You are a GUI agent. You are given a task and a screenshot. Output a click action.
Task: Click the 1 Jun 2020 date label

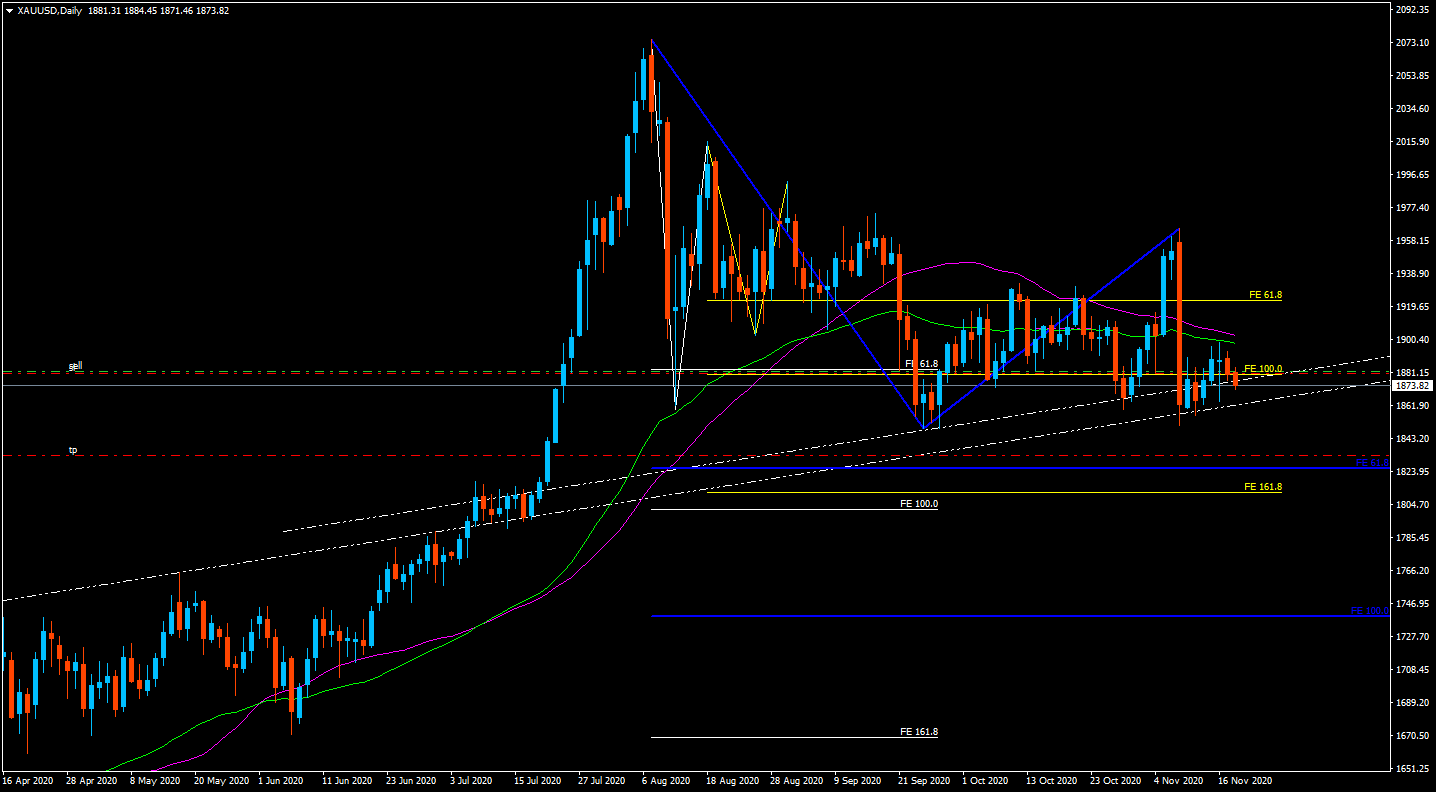[281, 779]
